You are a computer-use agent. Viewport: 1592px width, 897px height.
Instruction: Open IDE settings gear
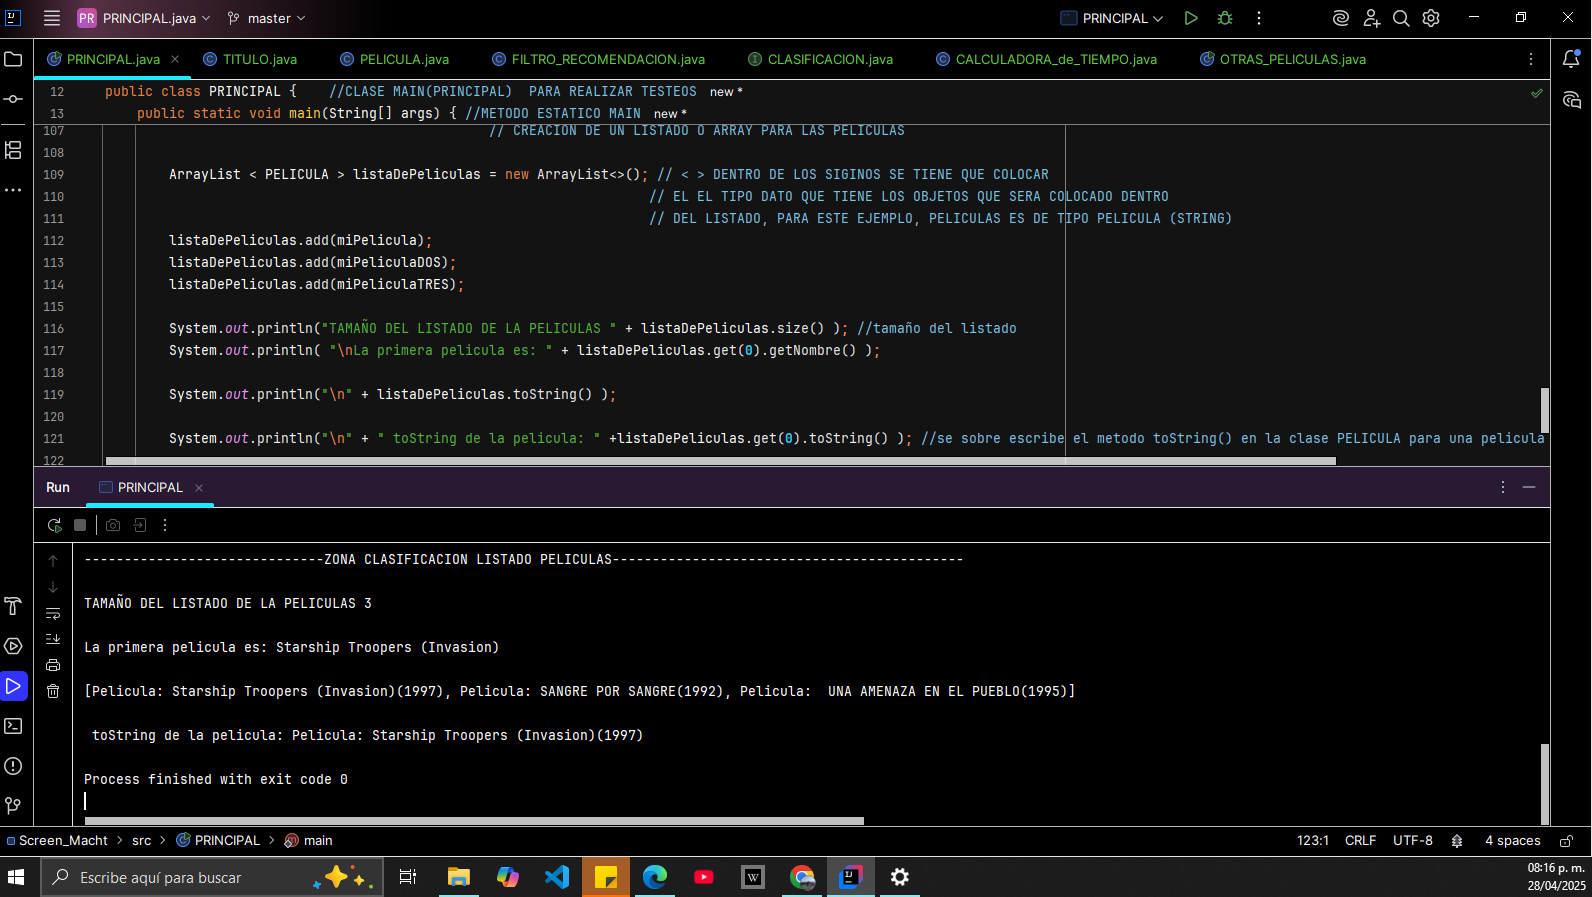pos(1431,18)
